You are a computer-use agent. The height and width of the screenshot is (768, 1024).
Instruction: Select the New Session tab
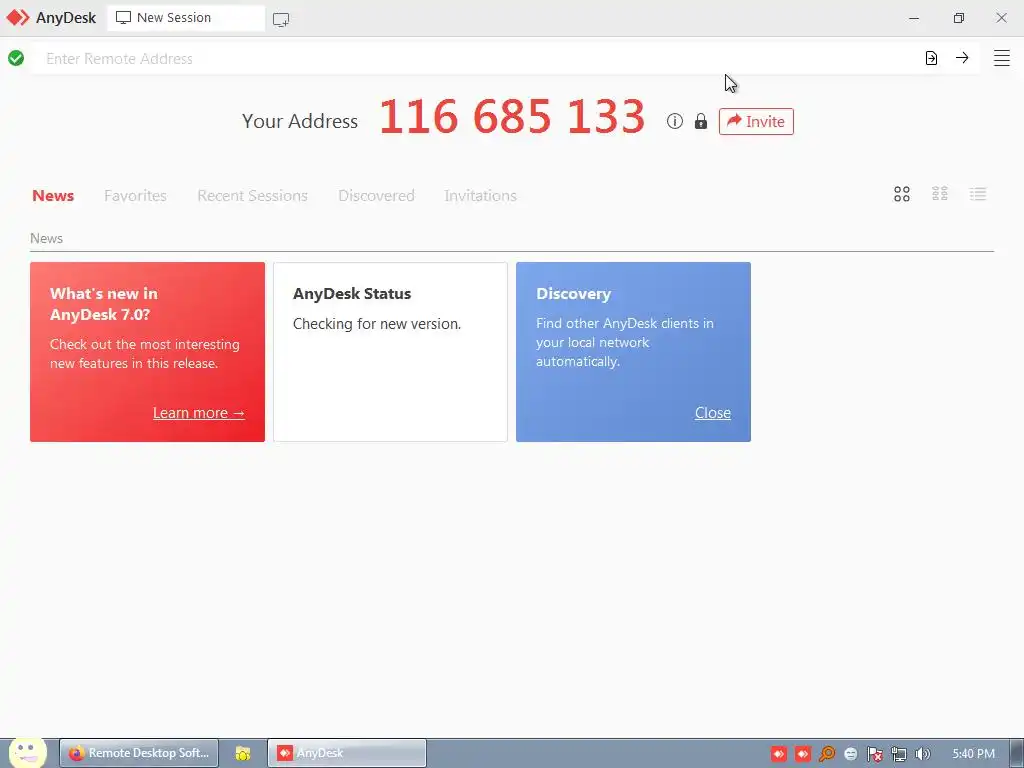tap(186, 18)
